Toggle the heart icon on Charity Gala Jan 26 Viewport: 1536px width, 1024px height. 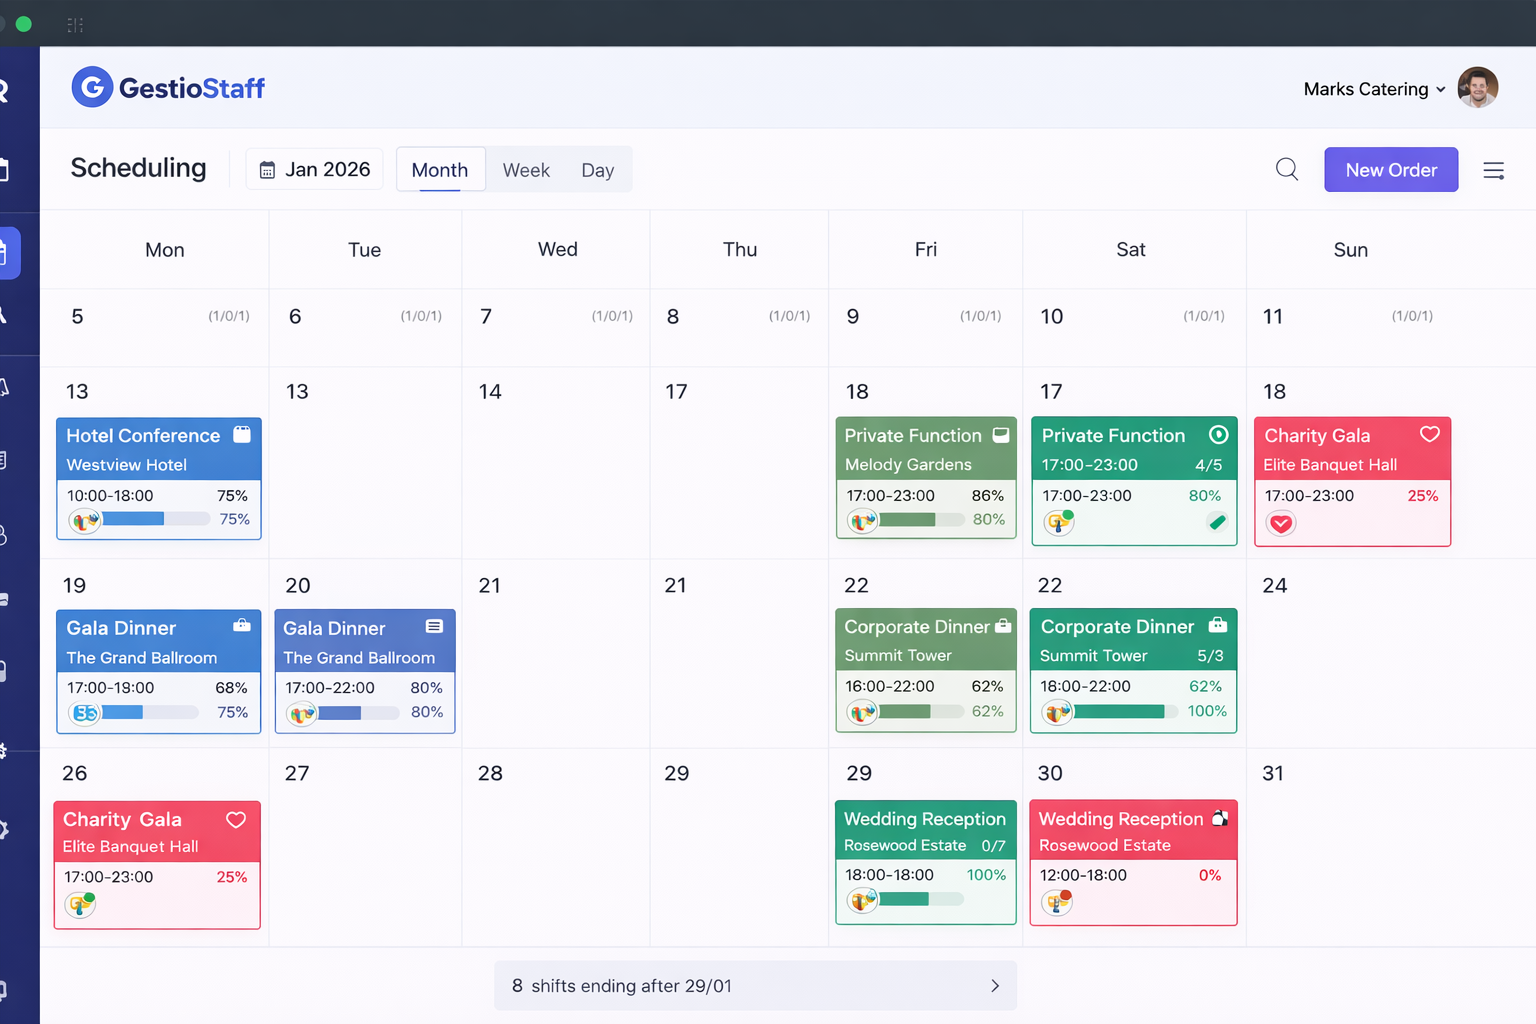click(236, 819)
